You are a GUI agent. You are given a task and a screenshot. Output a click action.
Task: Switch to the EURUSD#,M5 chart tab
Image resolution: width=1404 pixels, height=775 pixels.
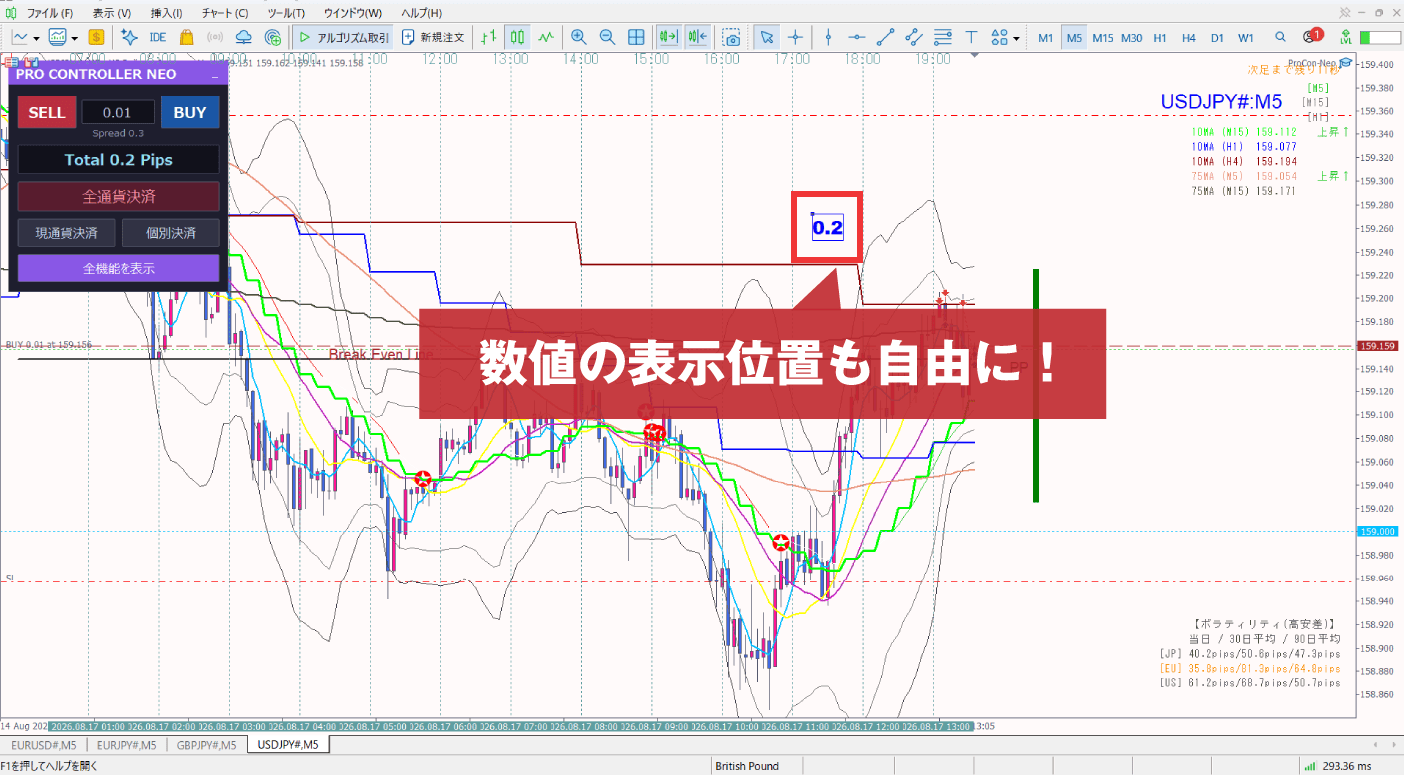(44, 745)
